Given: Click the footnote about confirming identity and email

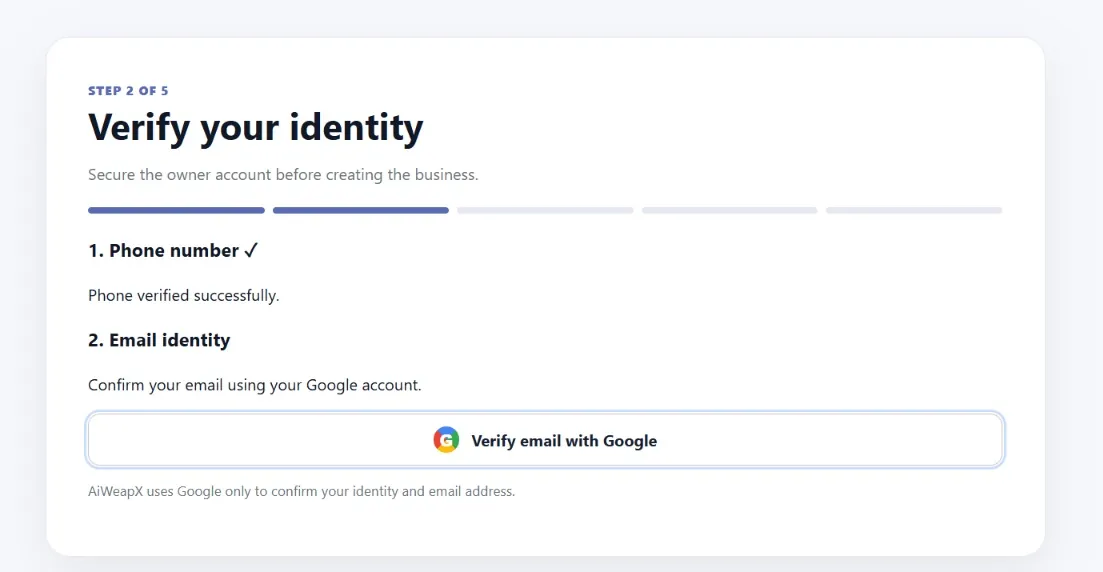Looking at the screenshot, I should click(301, 491).
